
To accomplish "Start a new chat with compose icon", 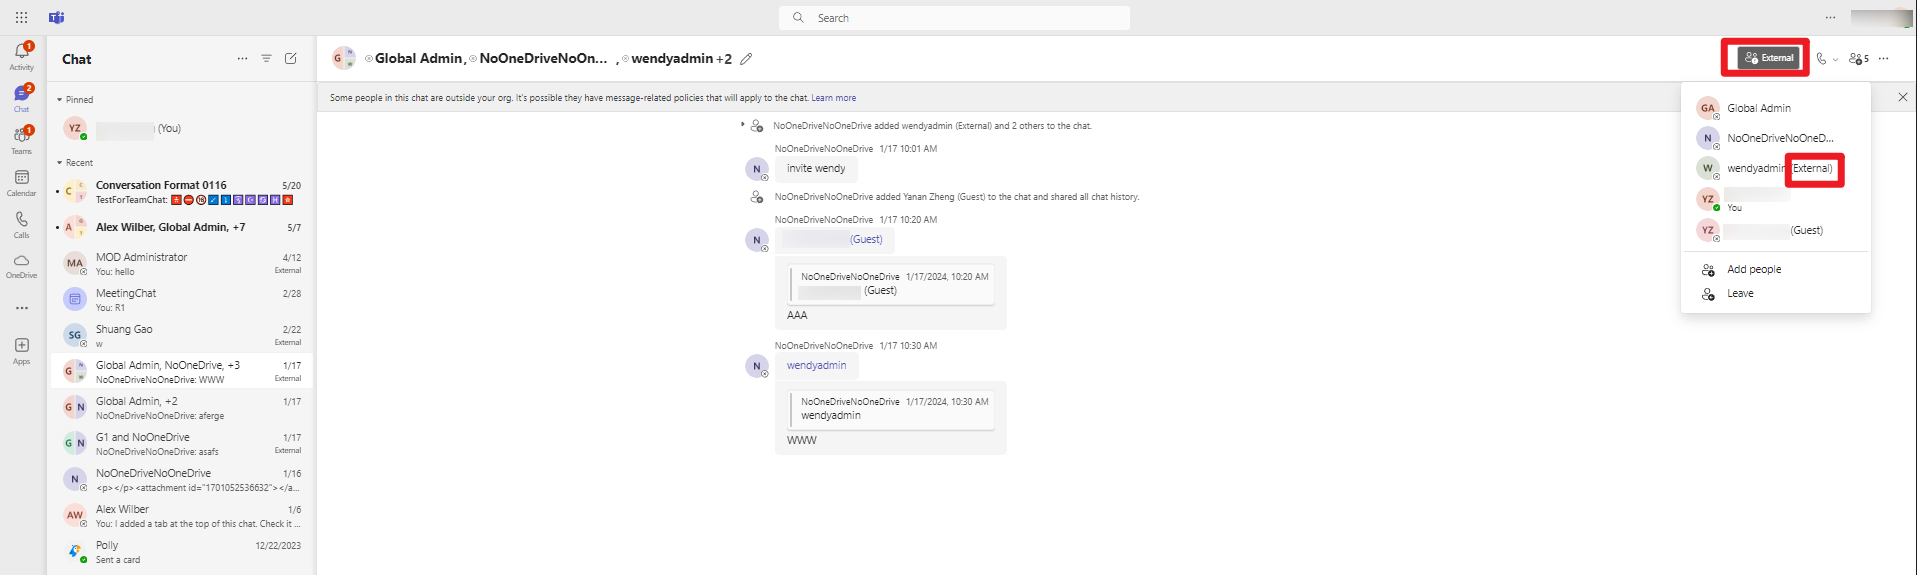I will 291,59.
